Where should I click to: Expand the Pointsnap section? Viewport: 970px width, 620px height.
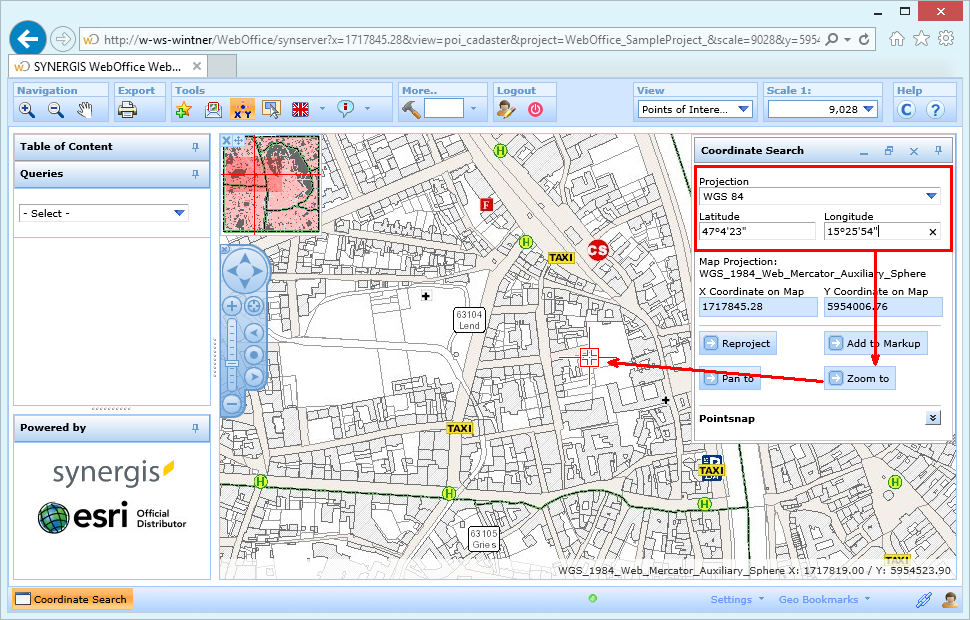(932, 417)
